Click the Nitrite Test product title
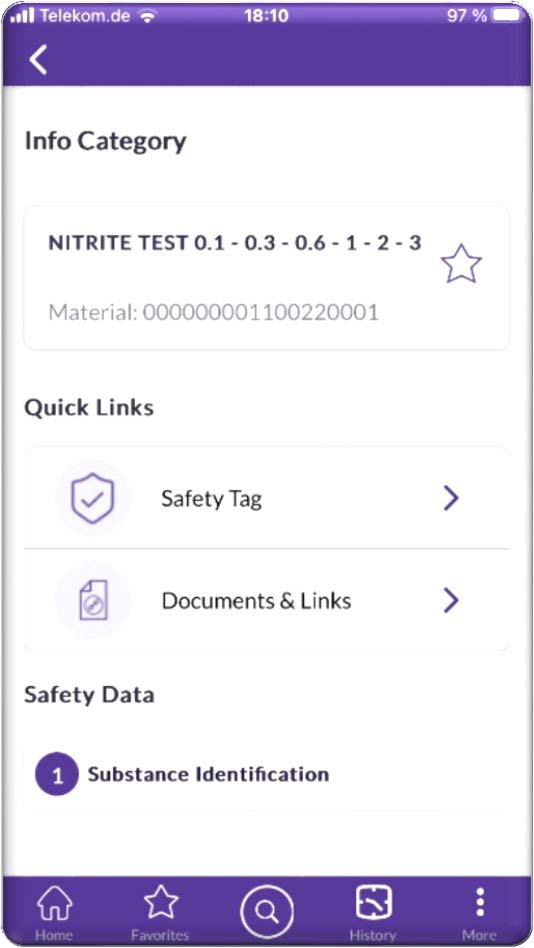The width and height of the screenshot is (534, 948). point(235,242)
